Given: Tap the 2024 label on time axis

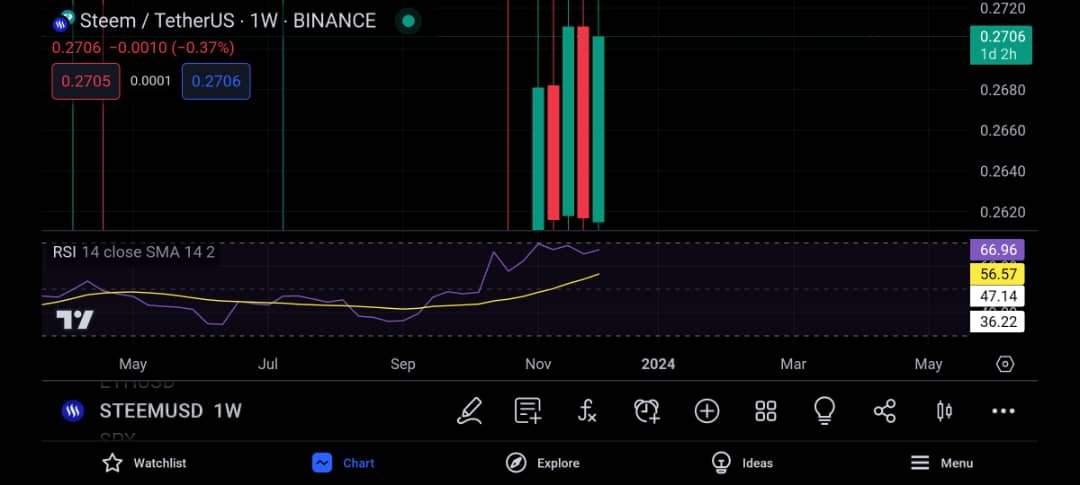Looking at the screenshot, I should click(x=658, y=364).
